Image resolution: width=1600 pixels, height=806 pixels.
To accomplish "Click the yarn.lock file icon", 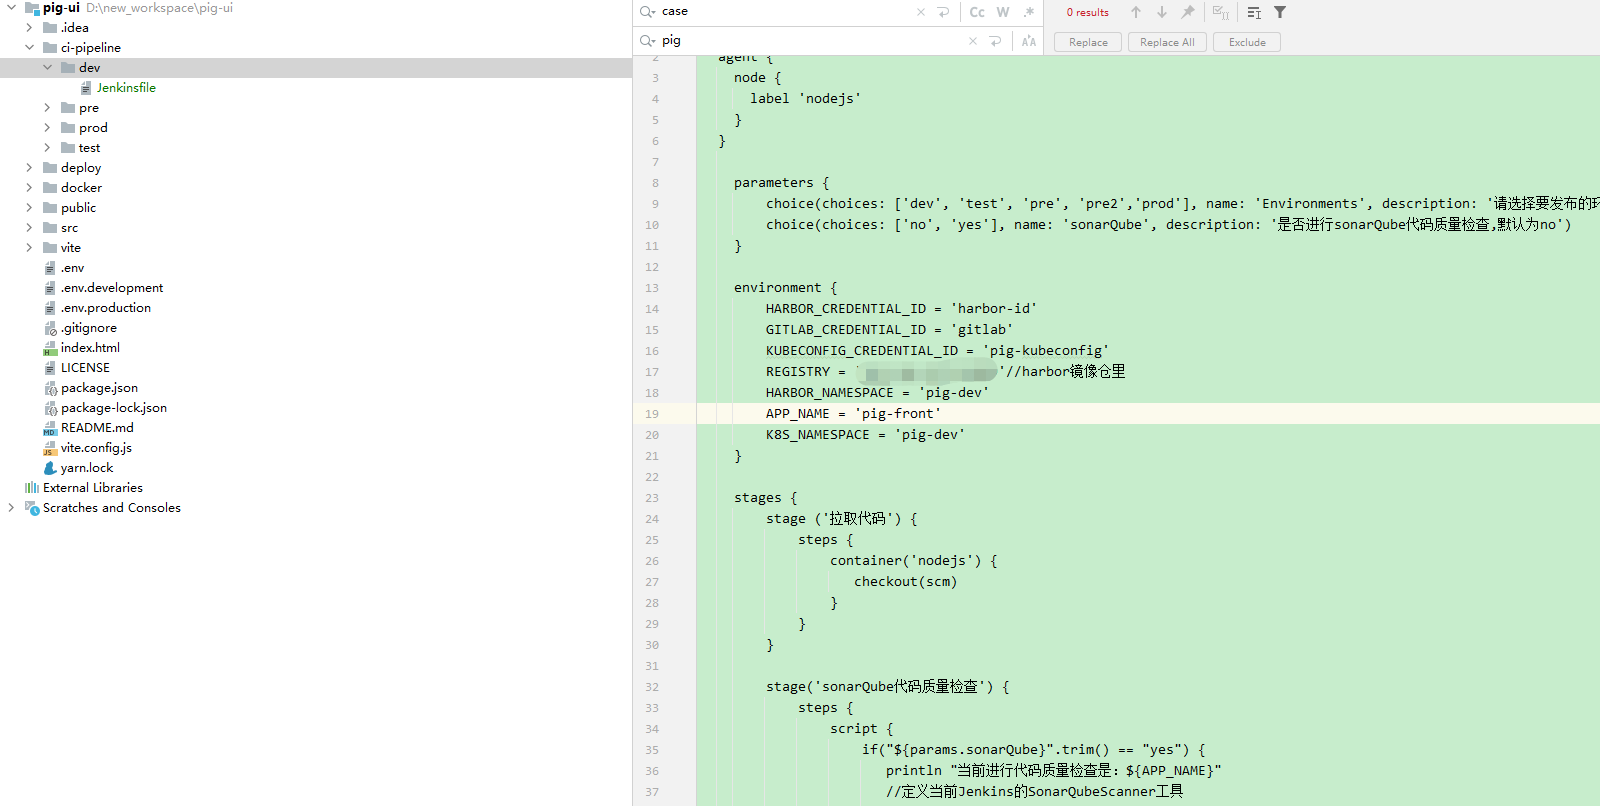I will [50, 468].
